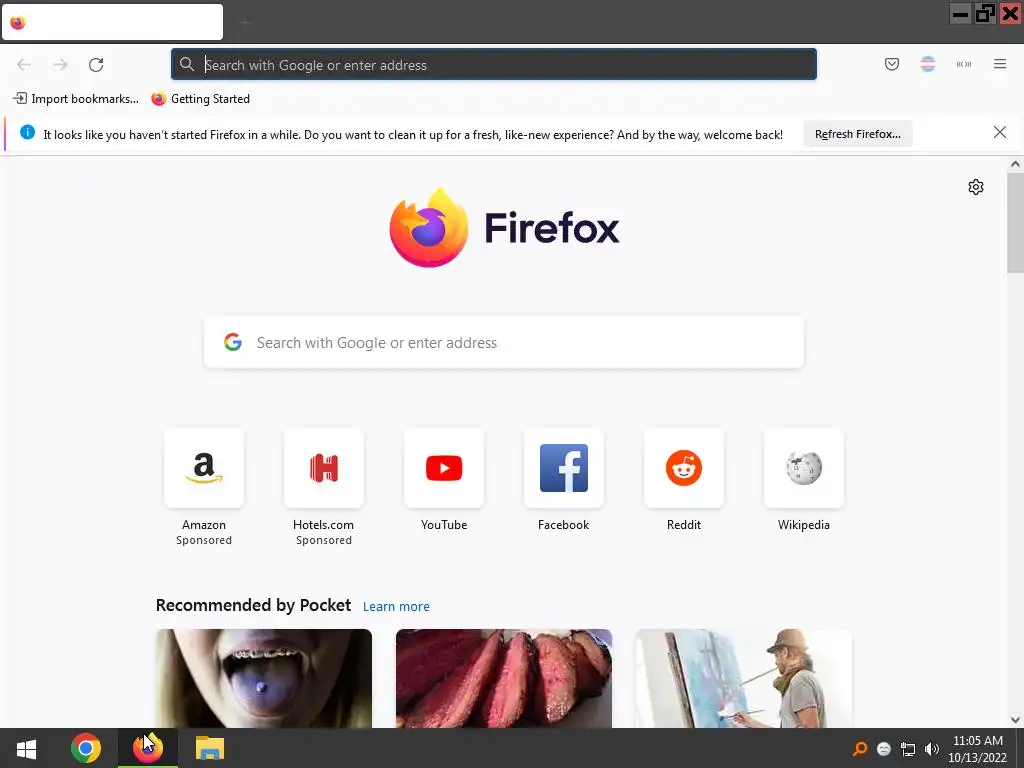The image size is (1024, 768).
Task: Open Import bookmarks from the bookmarks toolbar
Action: [76, 99]
